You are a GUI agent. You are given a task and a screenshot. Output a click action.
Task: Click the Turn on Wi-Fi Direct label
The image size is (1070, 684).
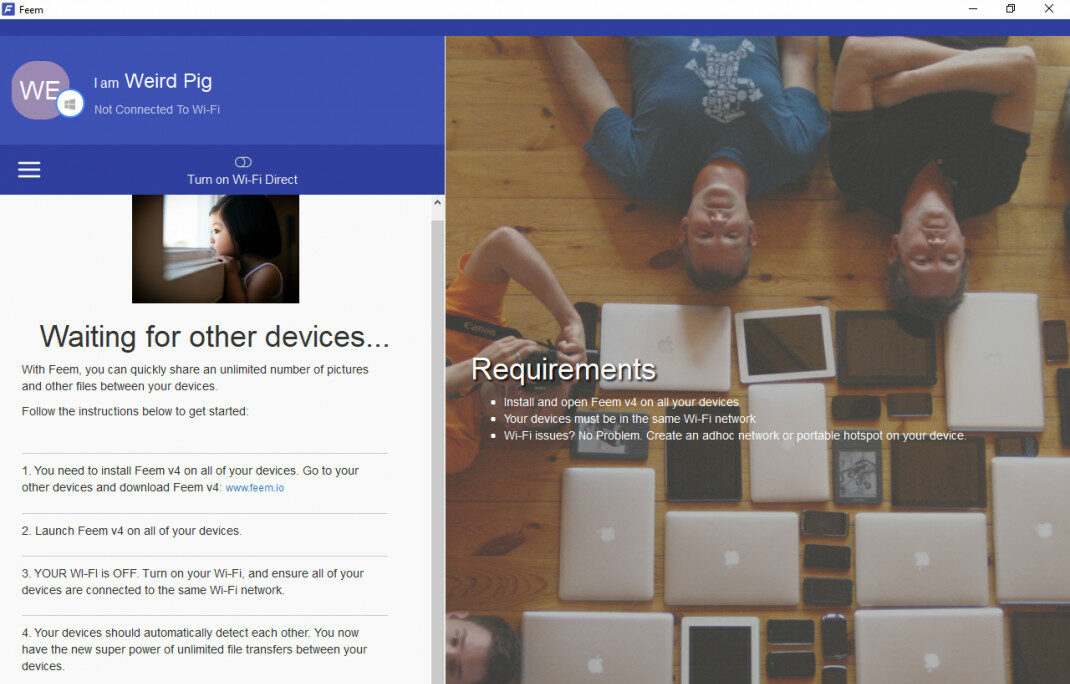point(242,180)
